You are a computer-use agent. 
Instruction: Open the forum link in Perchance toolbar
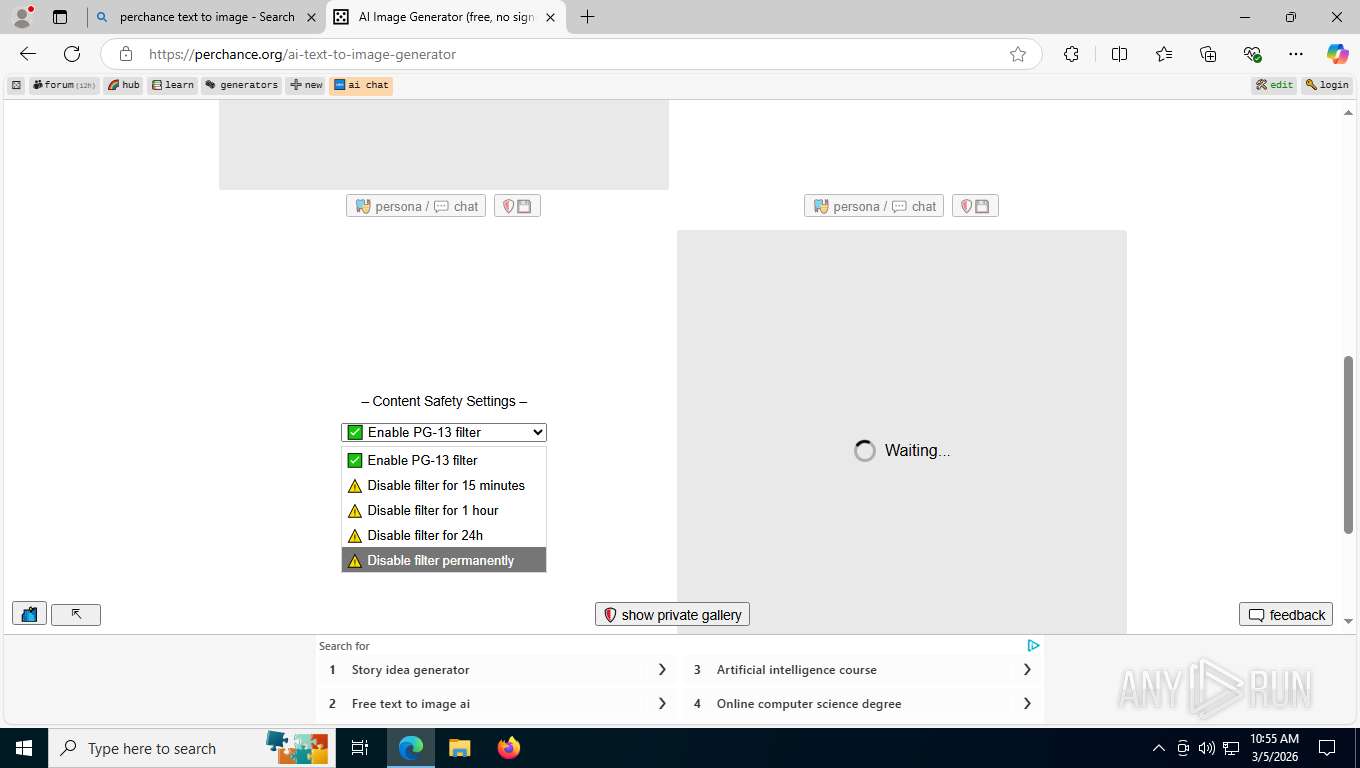(65, 85)
